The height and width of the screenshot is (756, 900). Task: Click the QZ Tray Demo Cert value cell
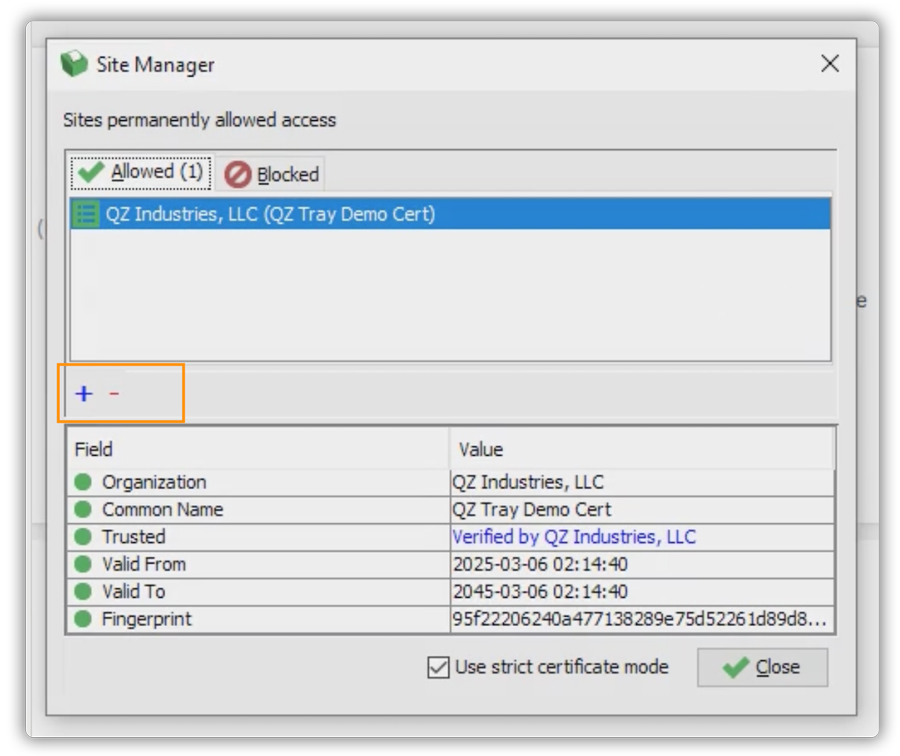(x=642, y=509)
